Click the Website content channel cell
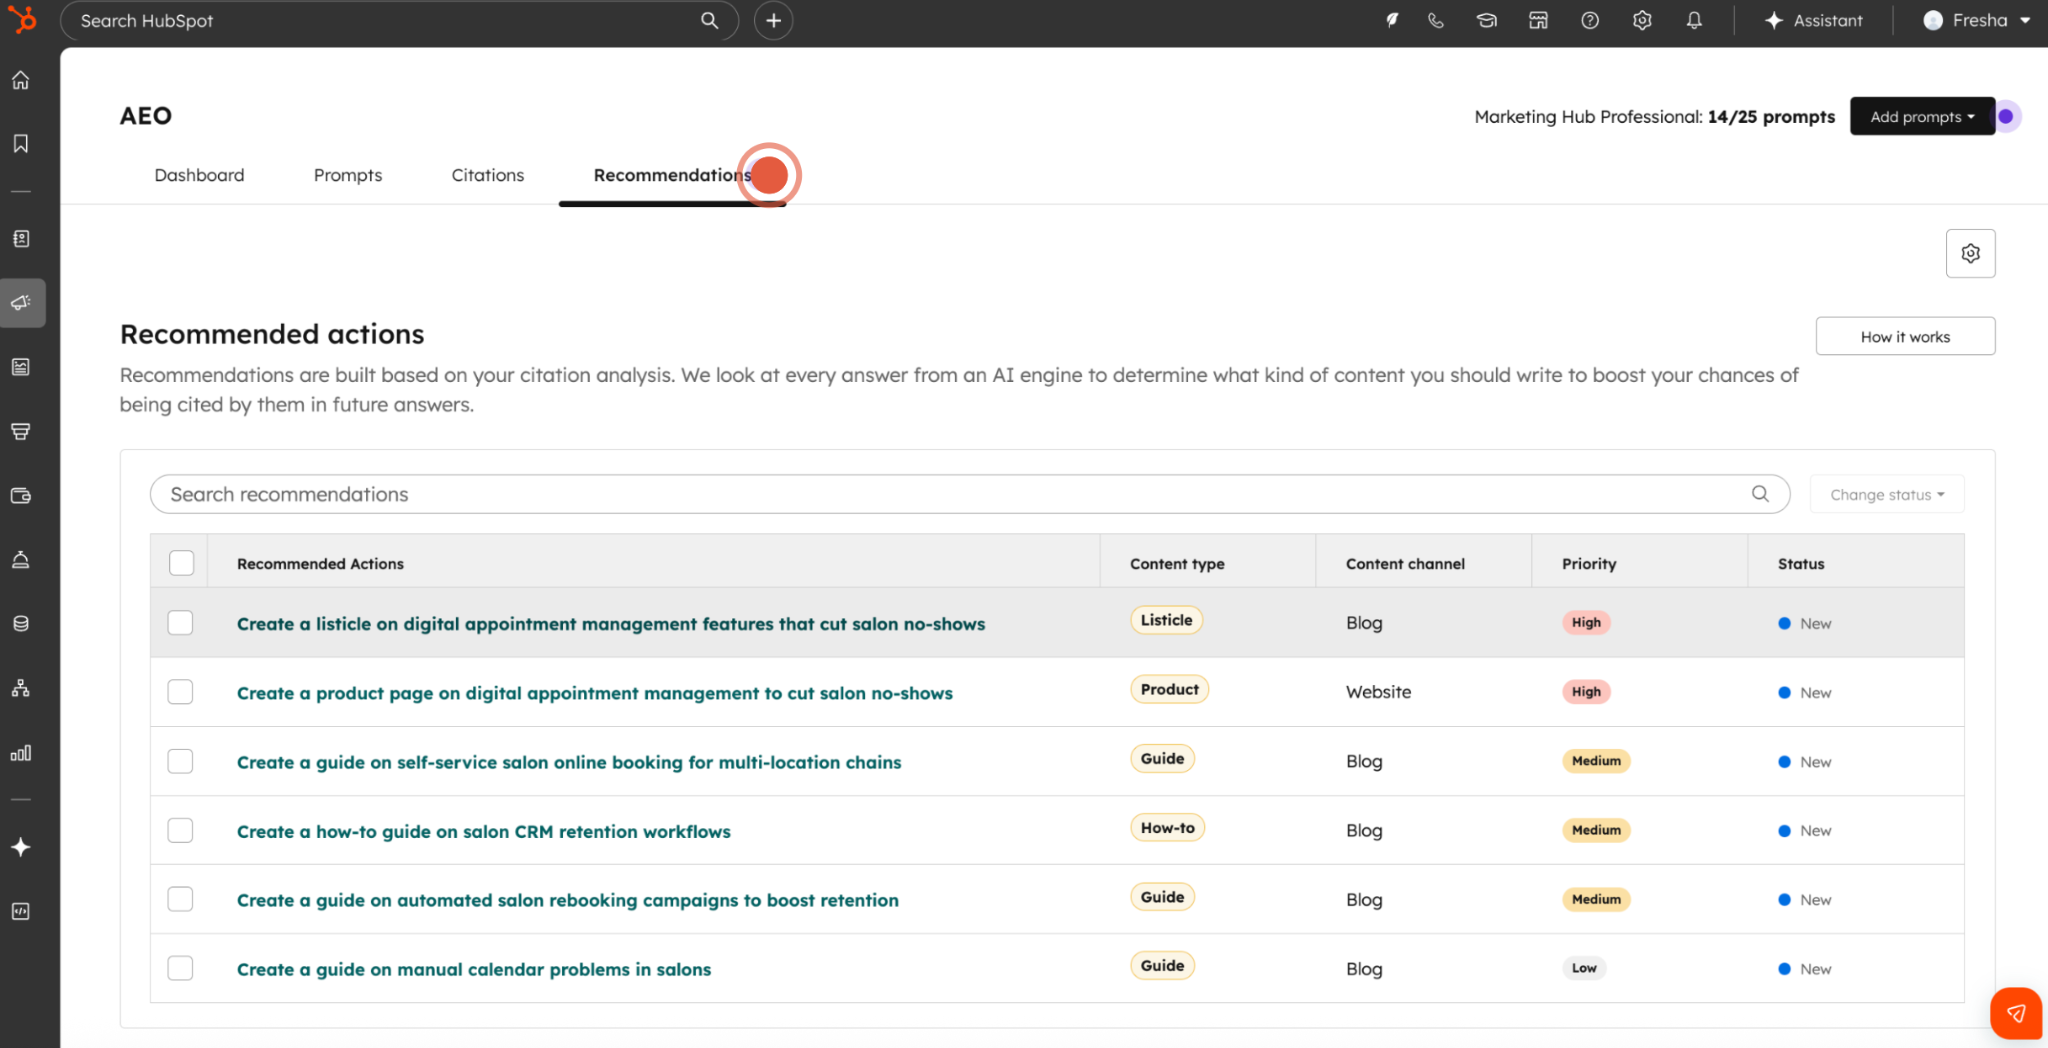 (1378, 692)
